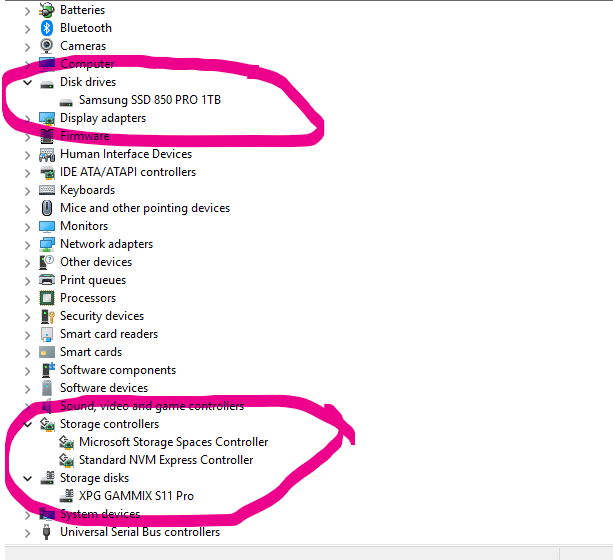Click the Storage disks category icon
Viewport: 613px width, 560px height.
point(48,478)
